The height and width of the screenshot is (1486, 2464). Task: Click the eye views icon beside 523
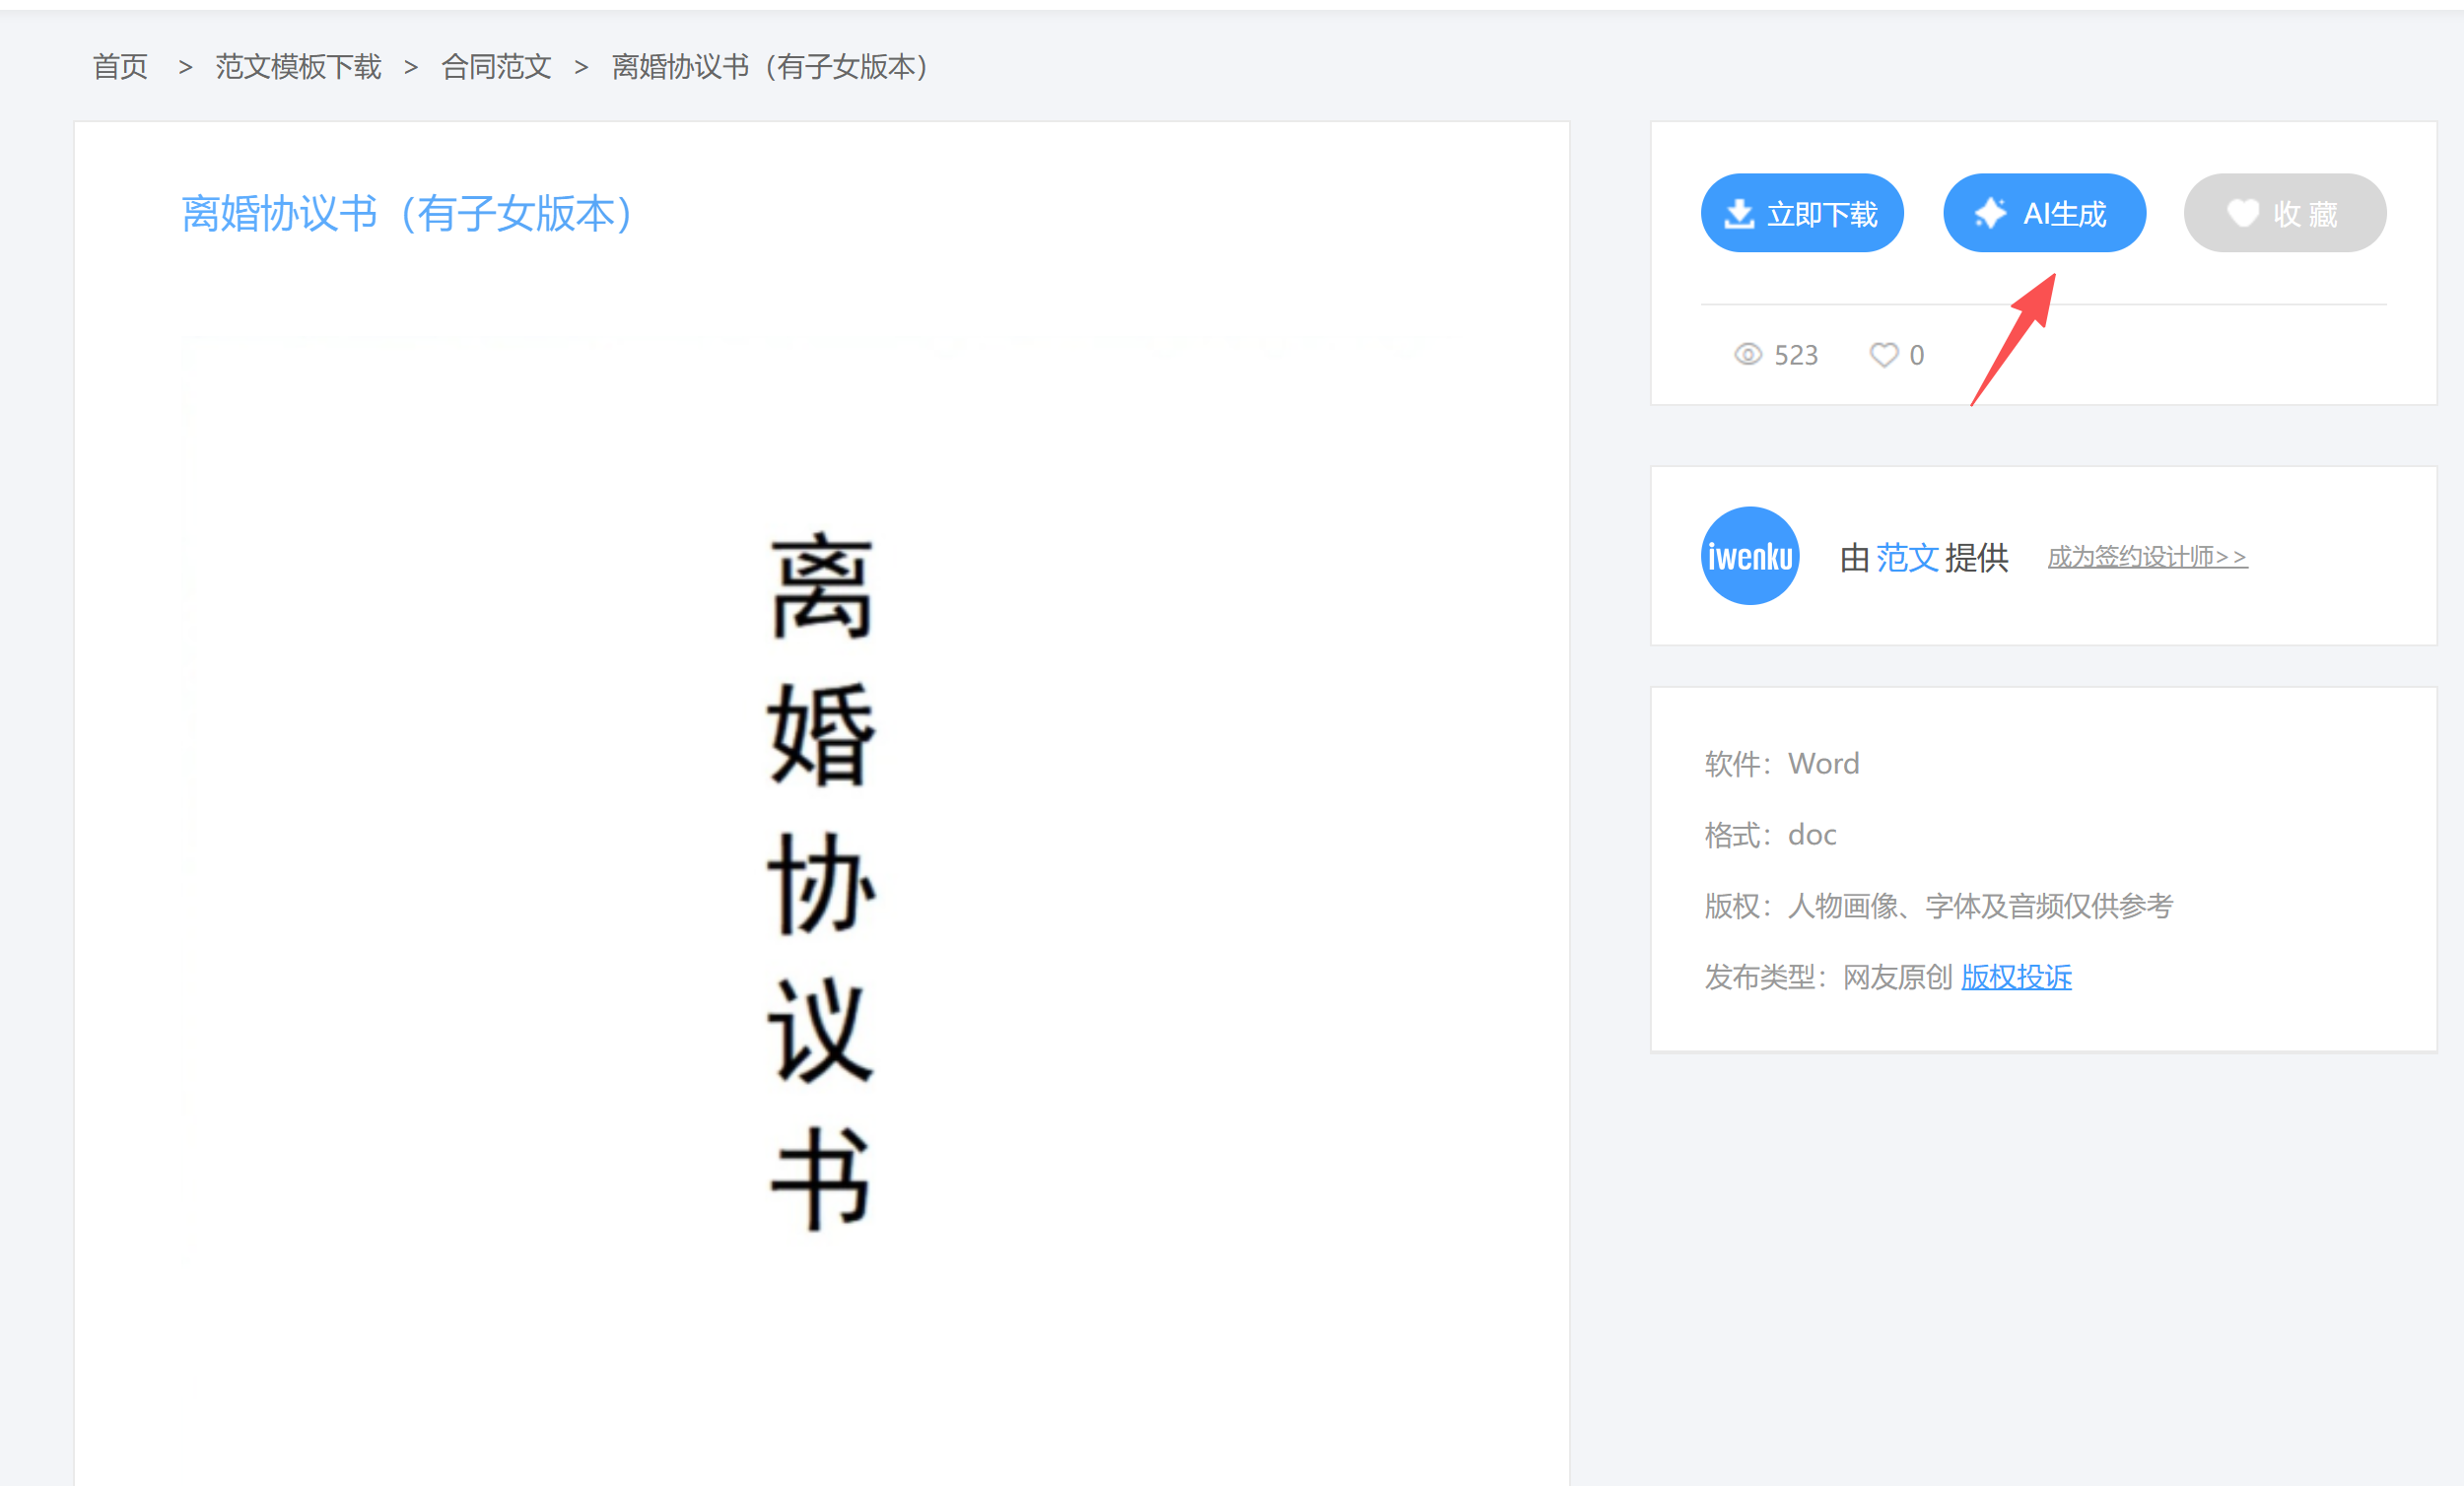pos(1747,355)
